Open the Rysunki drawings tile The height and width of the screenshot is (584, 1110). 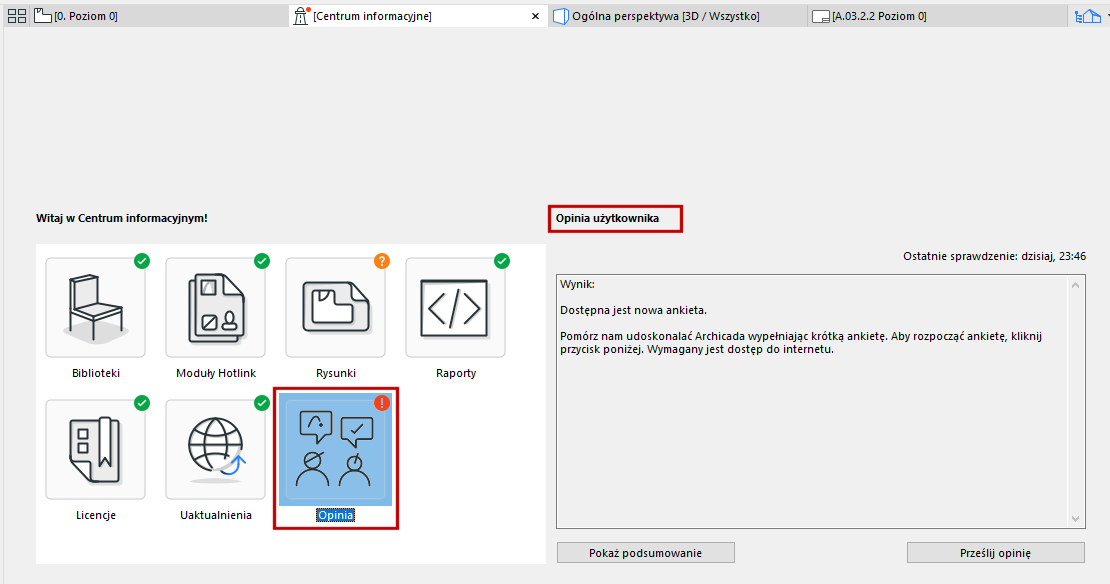(336, 307)
